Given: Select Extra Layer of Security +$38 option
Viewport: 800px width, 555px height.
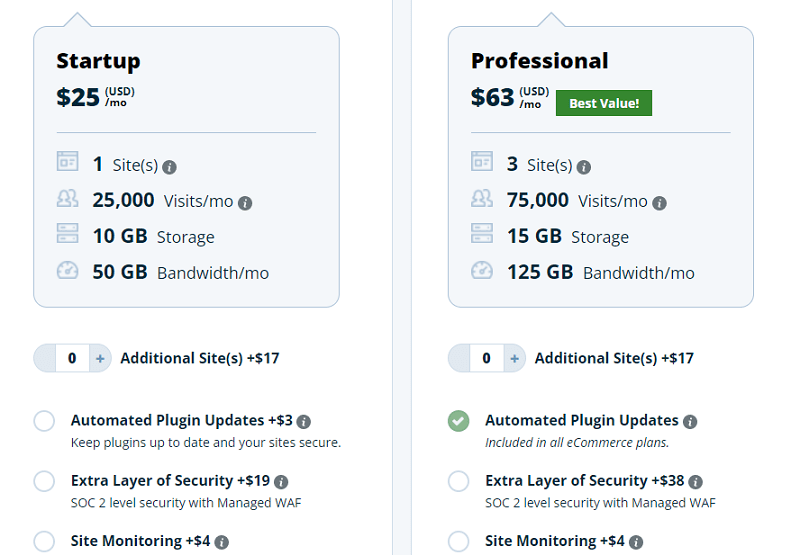Looking at the screenshot, I should tap(459, 481).
